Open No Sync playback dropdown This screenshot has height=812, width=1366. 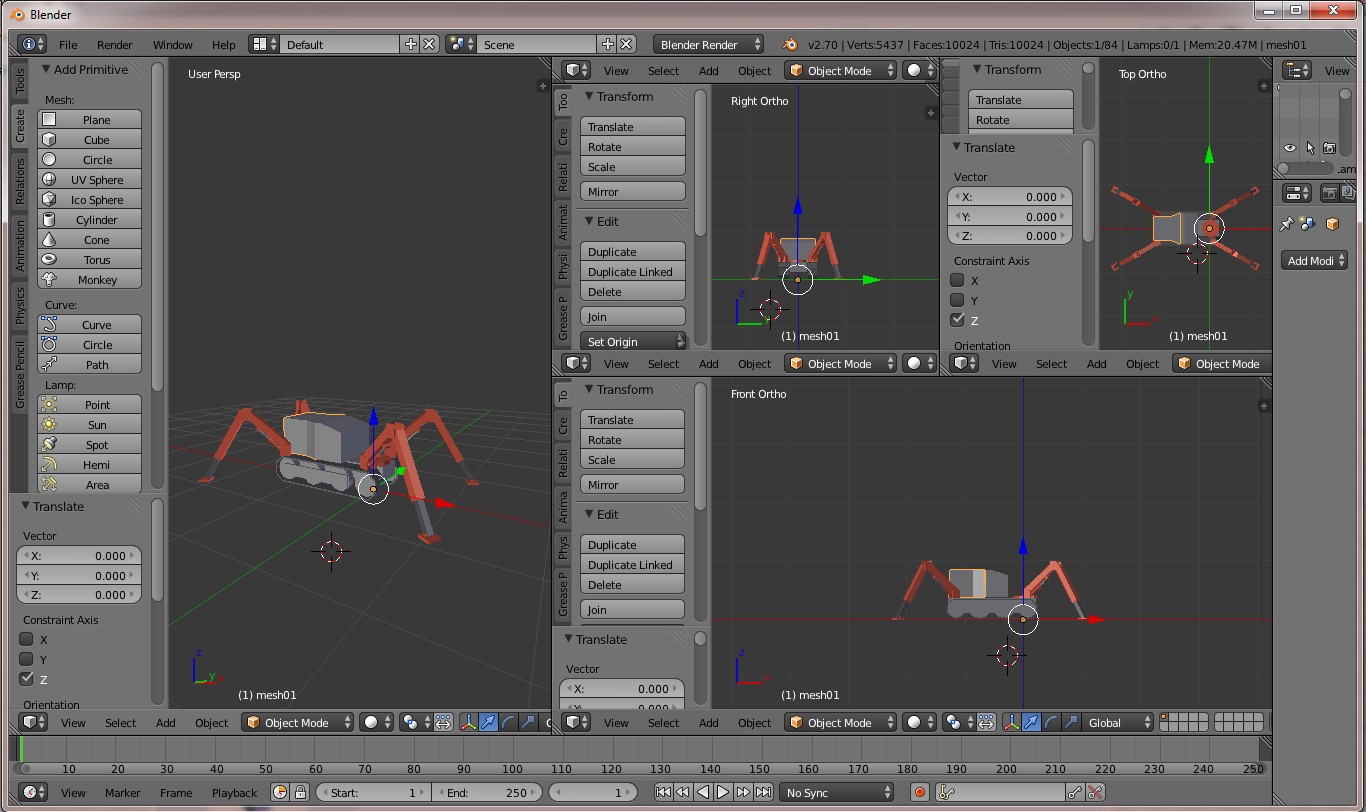pos(837,792)
